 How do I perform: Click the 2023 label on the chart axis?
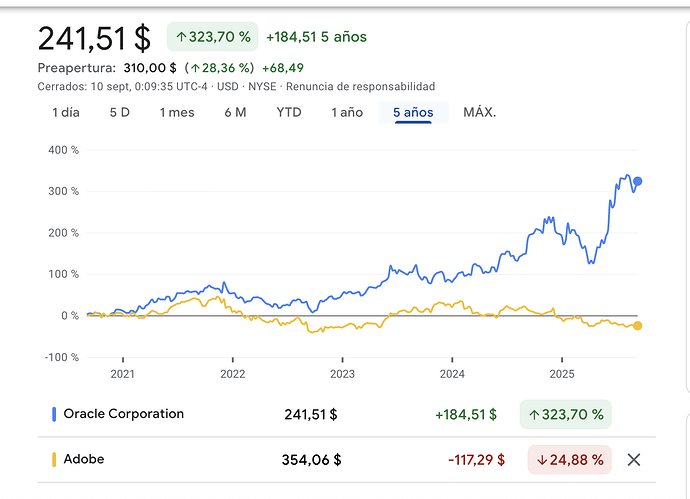pyautogui.click(x=342, y=374)
